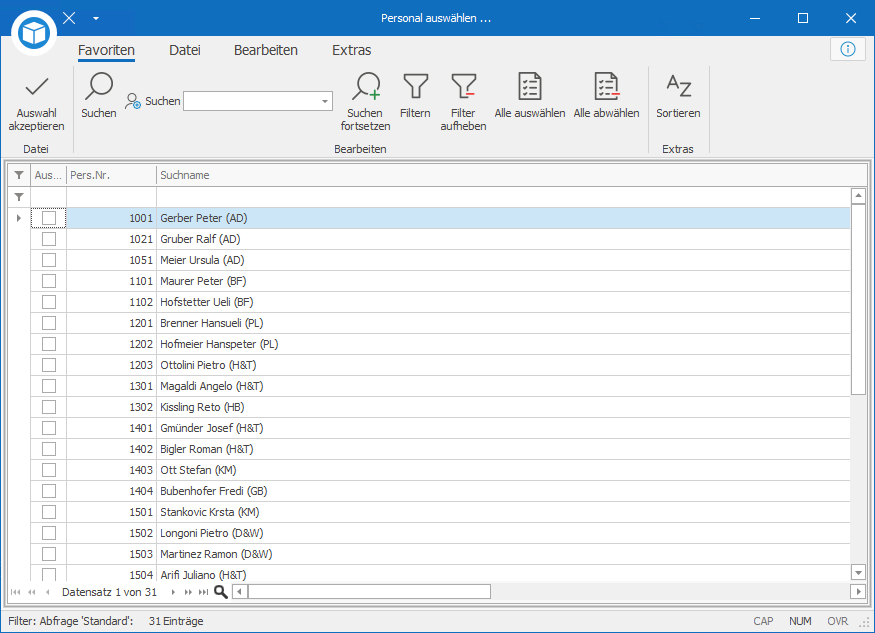Click scroll-down arrow of vertical scrollbar
The image size is (875, 633).
(858, 572)
